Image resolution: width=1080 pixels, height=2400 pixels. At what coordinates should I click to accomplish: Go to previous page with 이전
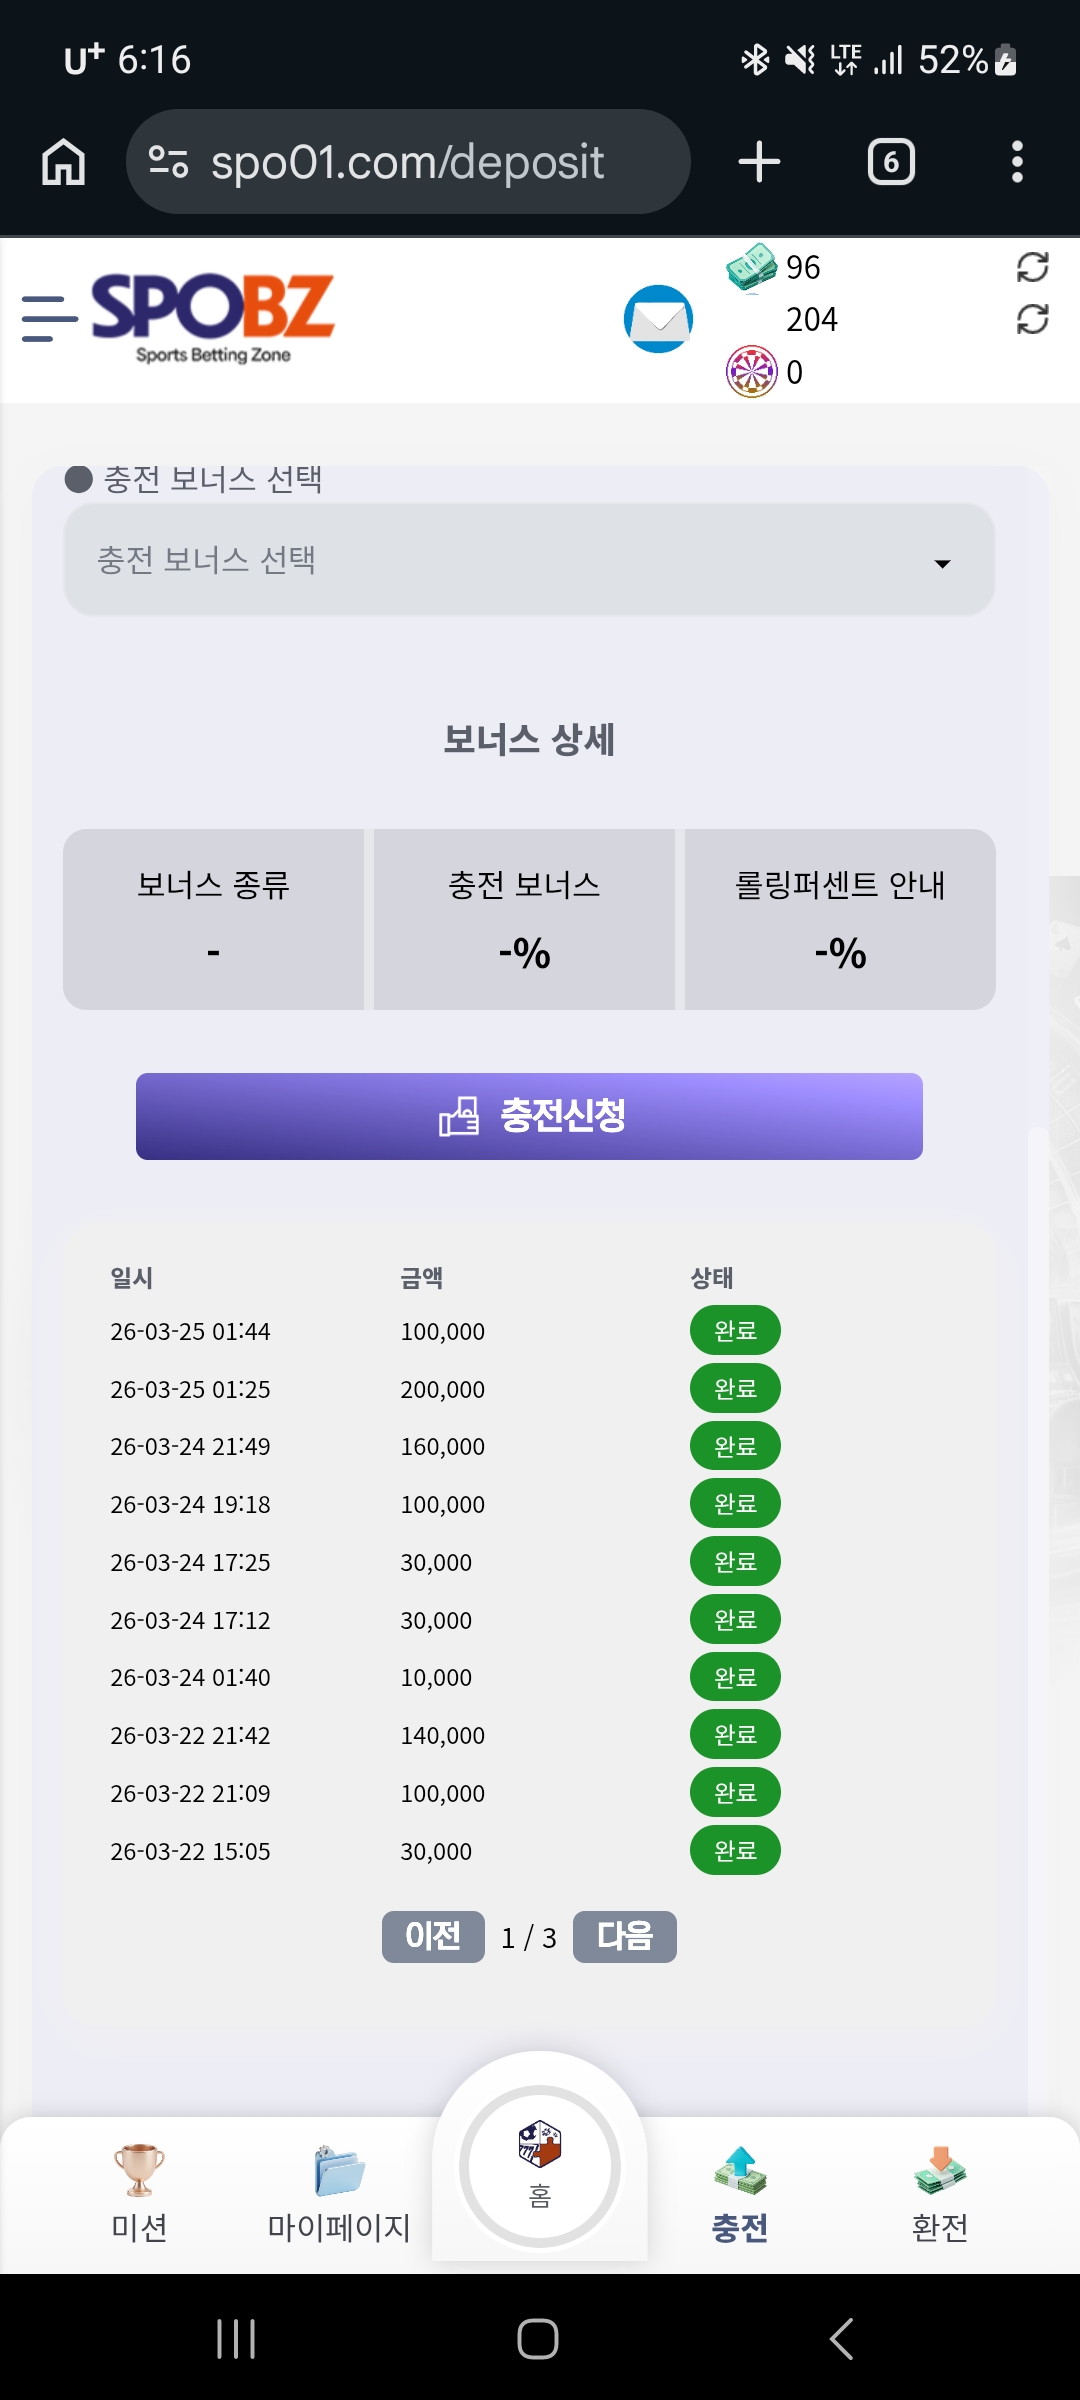click(433, 1937)
